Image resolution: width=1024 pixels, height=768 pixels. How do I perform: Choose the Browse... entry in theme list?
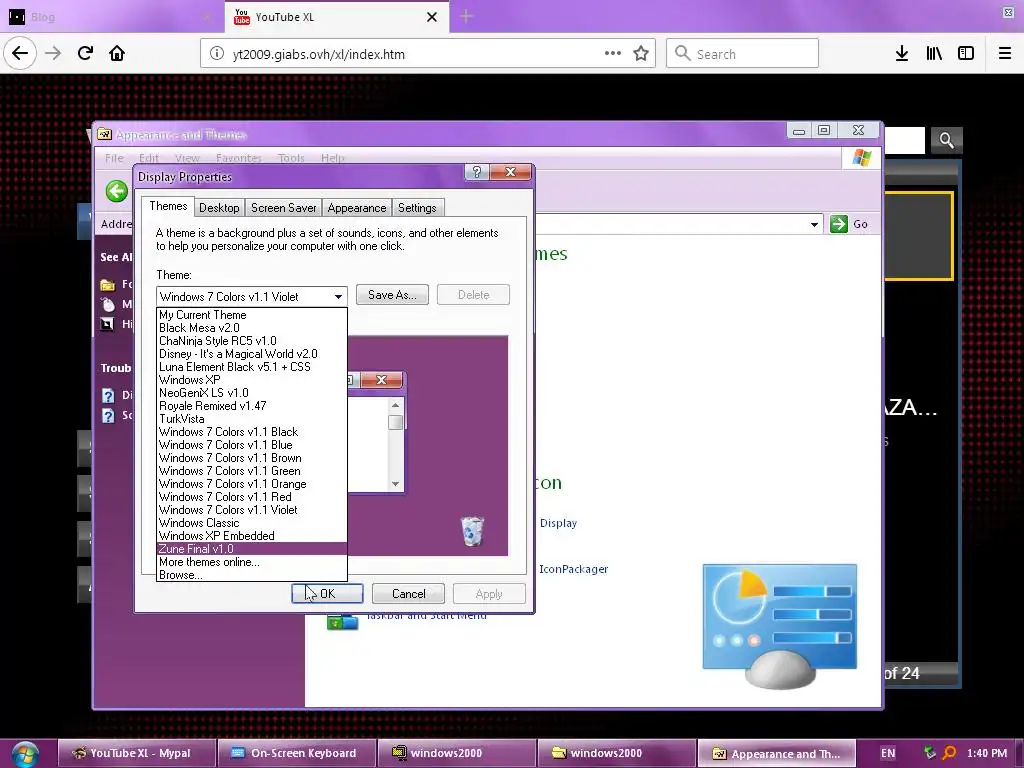(252, 575)
